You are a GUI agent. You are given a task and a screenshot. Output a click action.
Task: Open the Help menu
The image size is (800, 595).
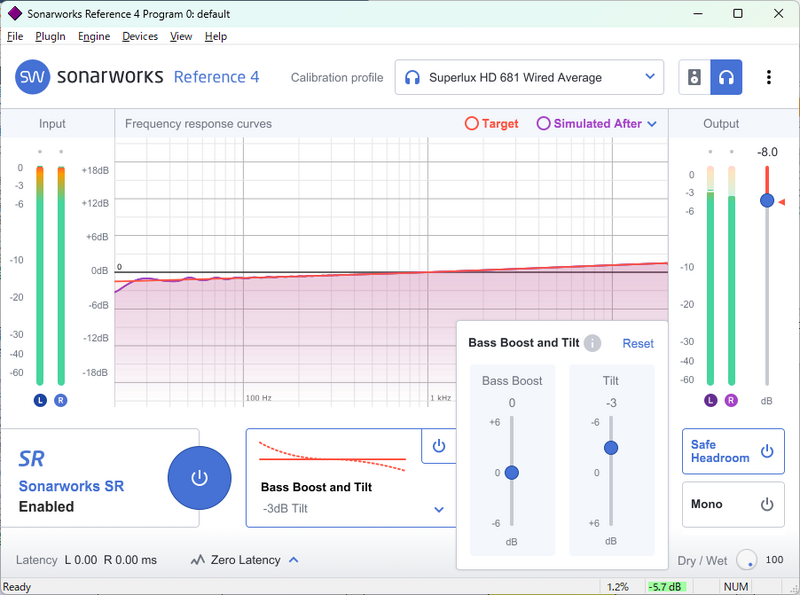click(216, 36)
